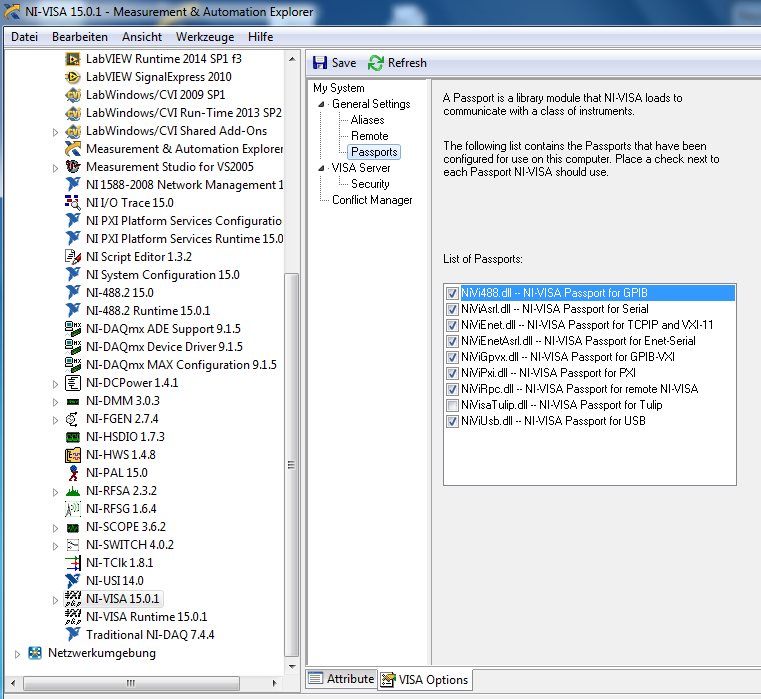Click the NI-DCPower 1.4.1 icon

point(73,383)
